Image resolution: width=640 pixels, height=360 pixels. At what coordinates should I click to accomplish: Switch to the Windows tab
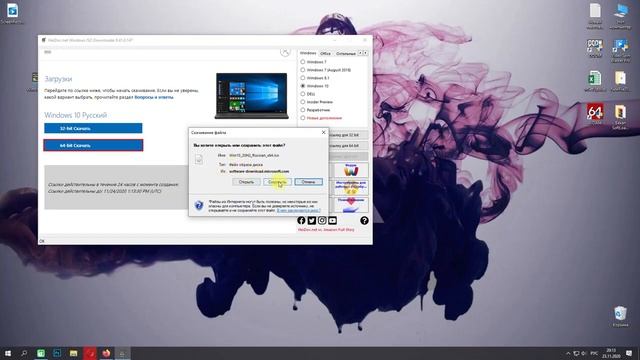tap(308, 53)
